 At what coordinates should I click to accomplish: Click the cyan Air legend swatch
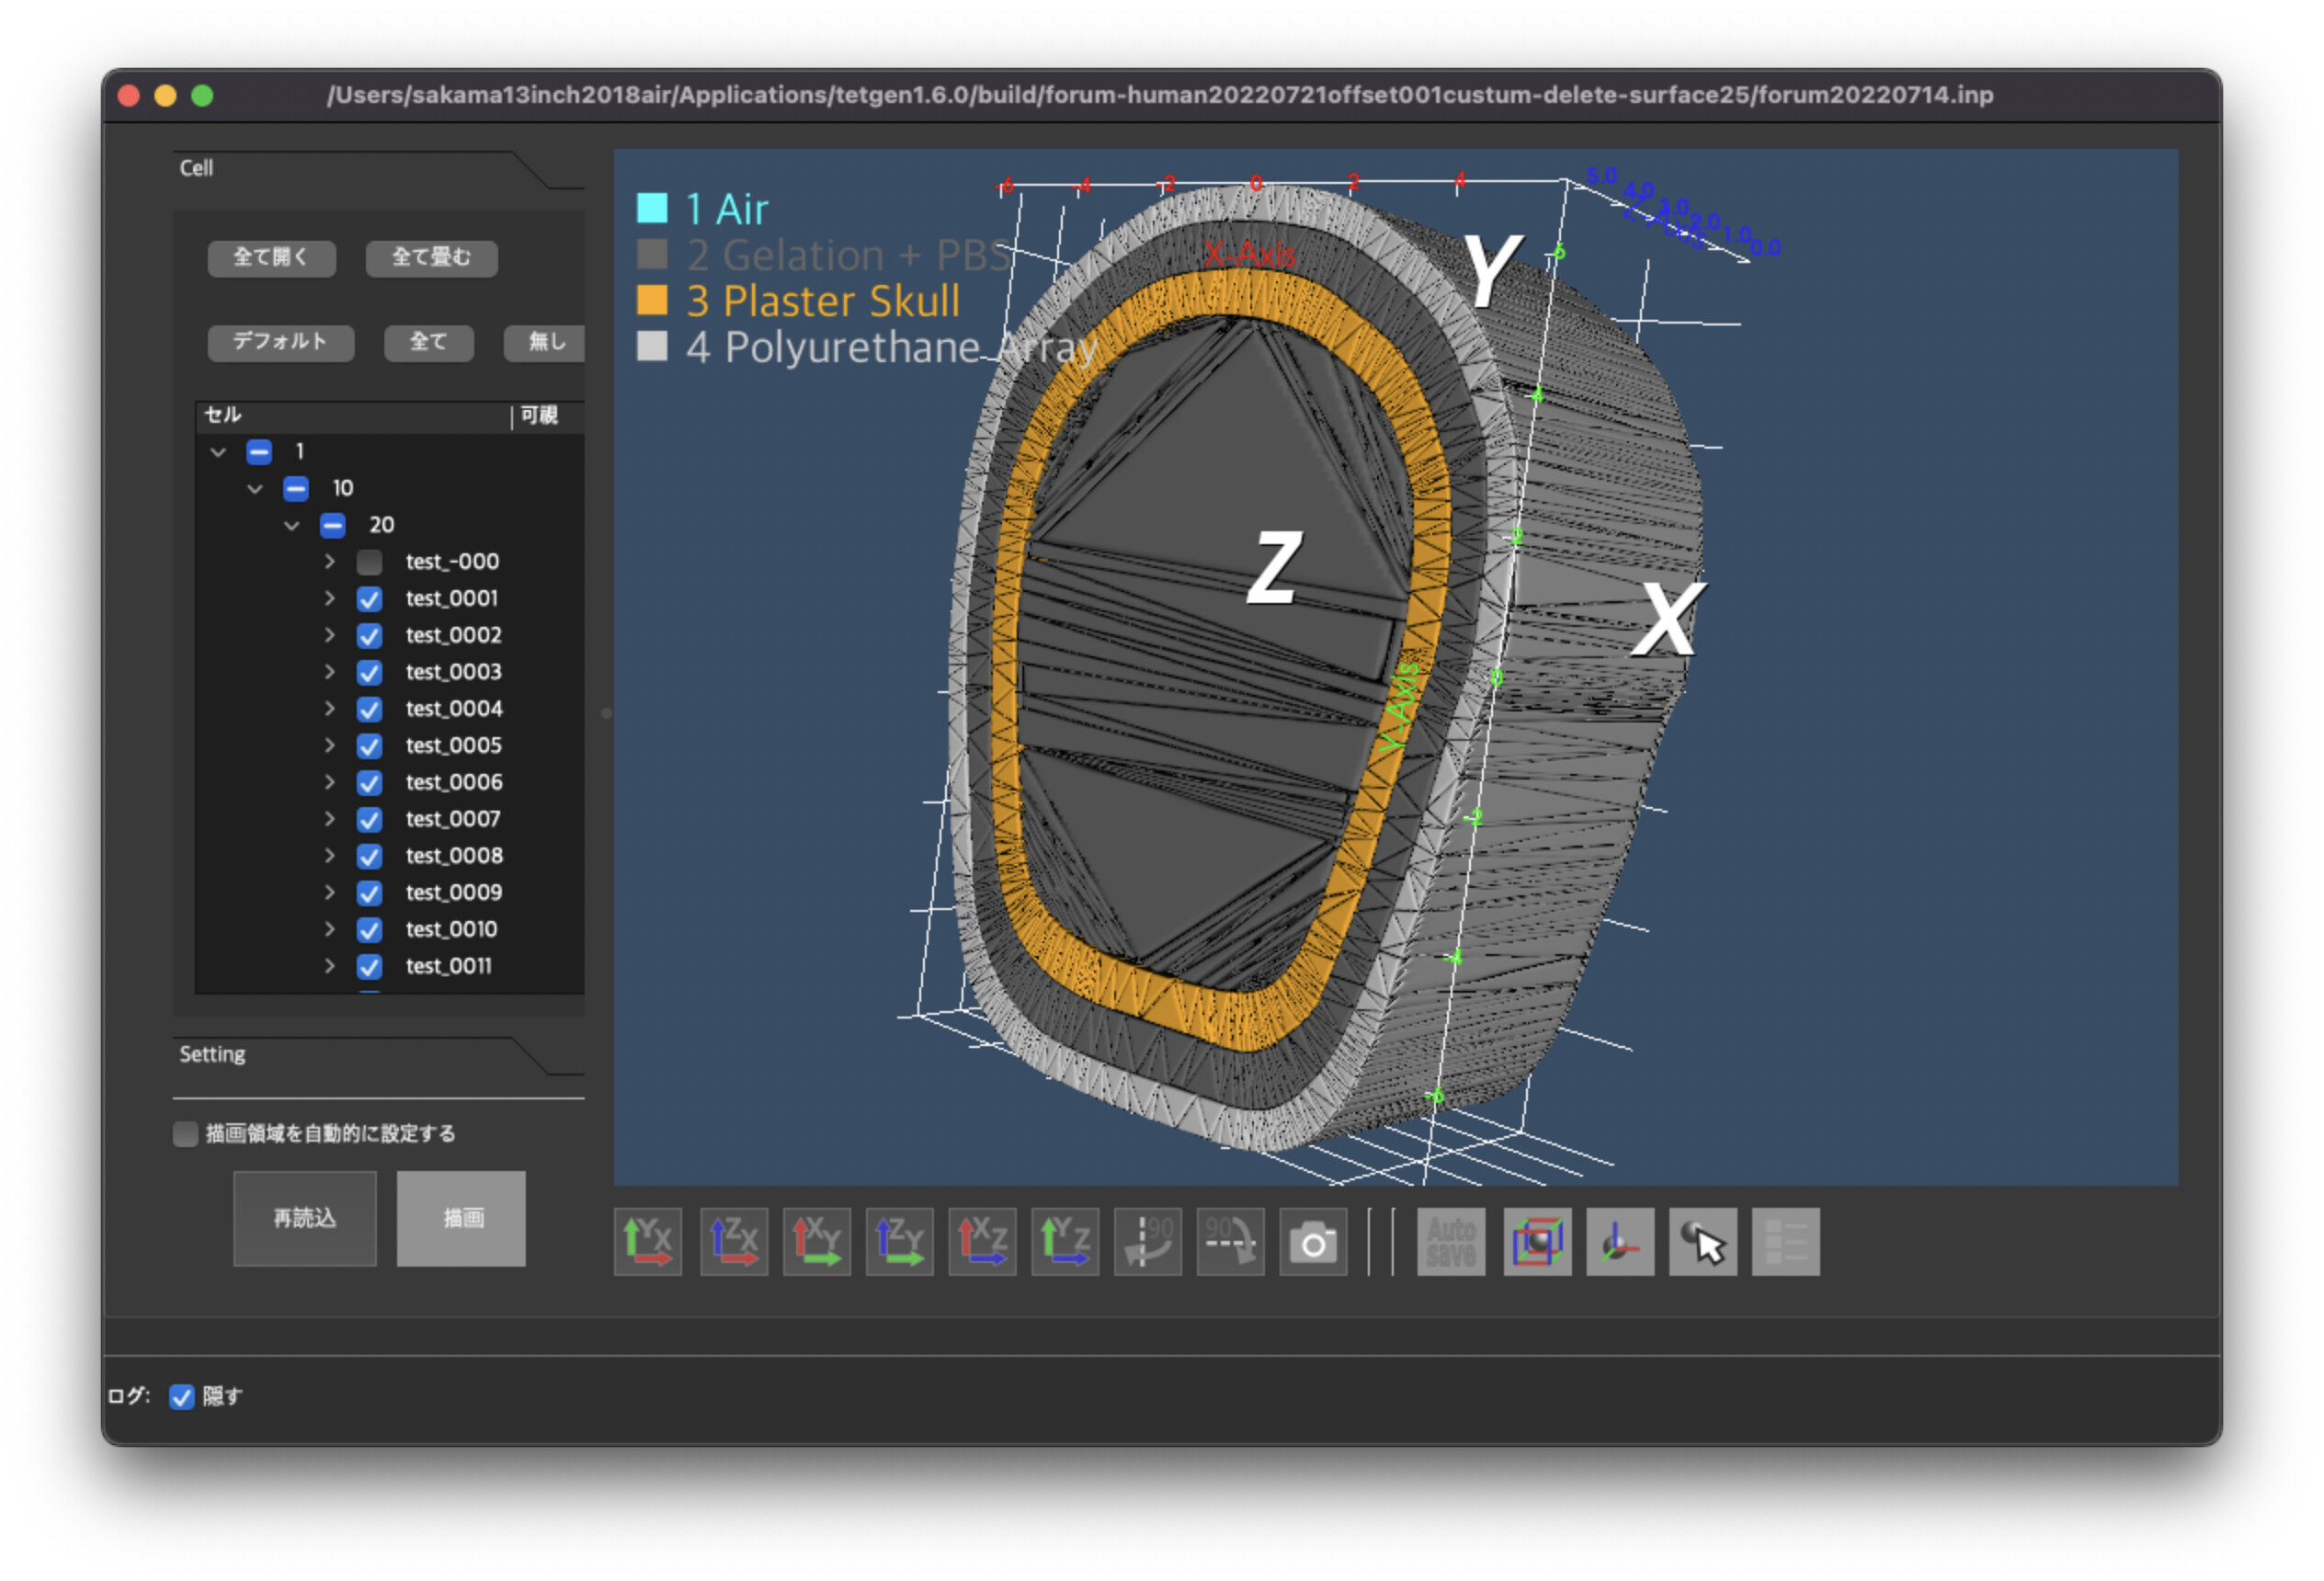click(x=652, y=208)
